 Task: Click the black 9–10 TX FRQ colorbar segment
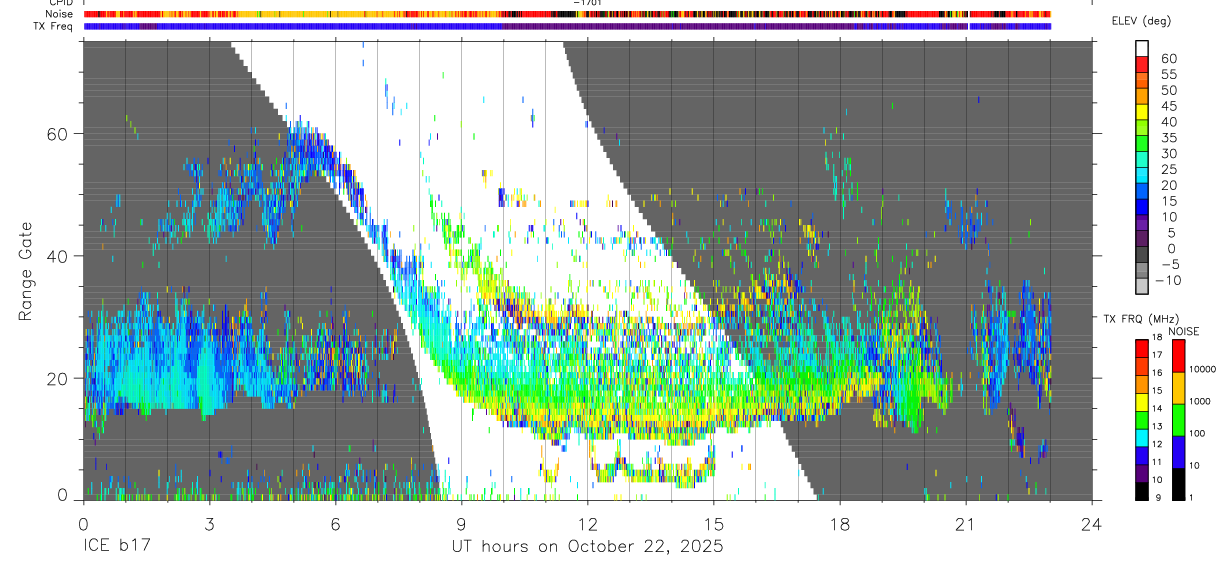pos(1142,491)
